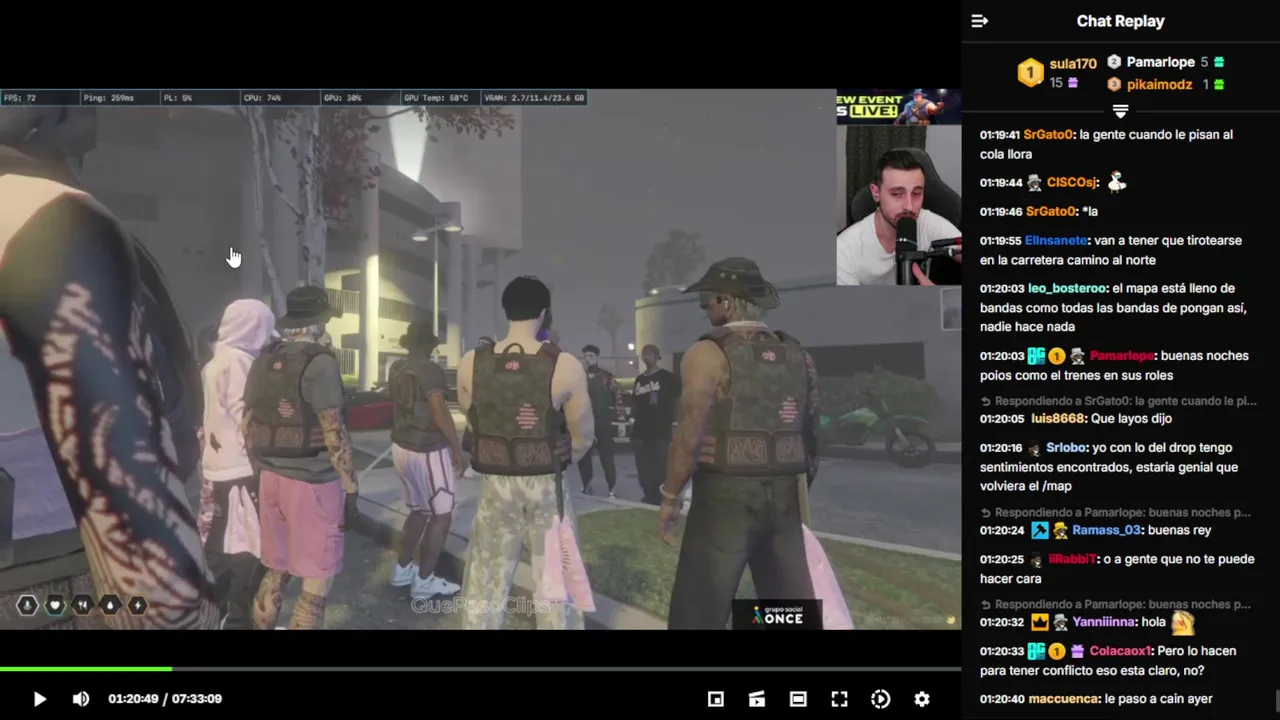Click the Chat Replay heading
The image size is (1280, 720).
[1120, 21]
